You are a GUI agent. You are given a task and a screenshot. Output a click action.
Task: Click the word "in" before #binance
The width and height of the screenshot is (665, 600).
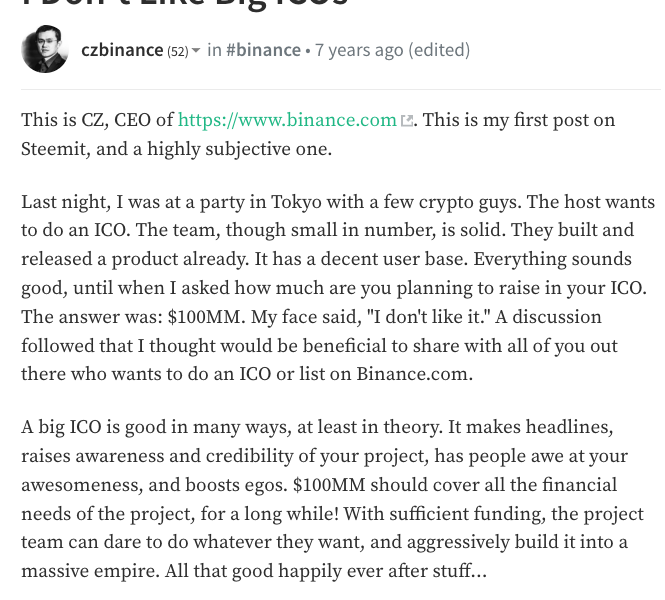click(x=214, y=50)
